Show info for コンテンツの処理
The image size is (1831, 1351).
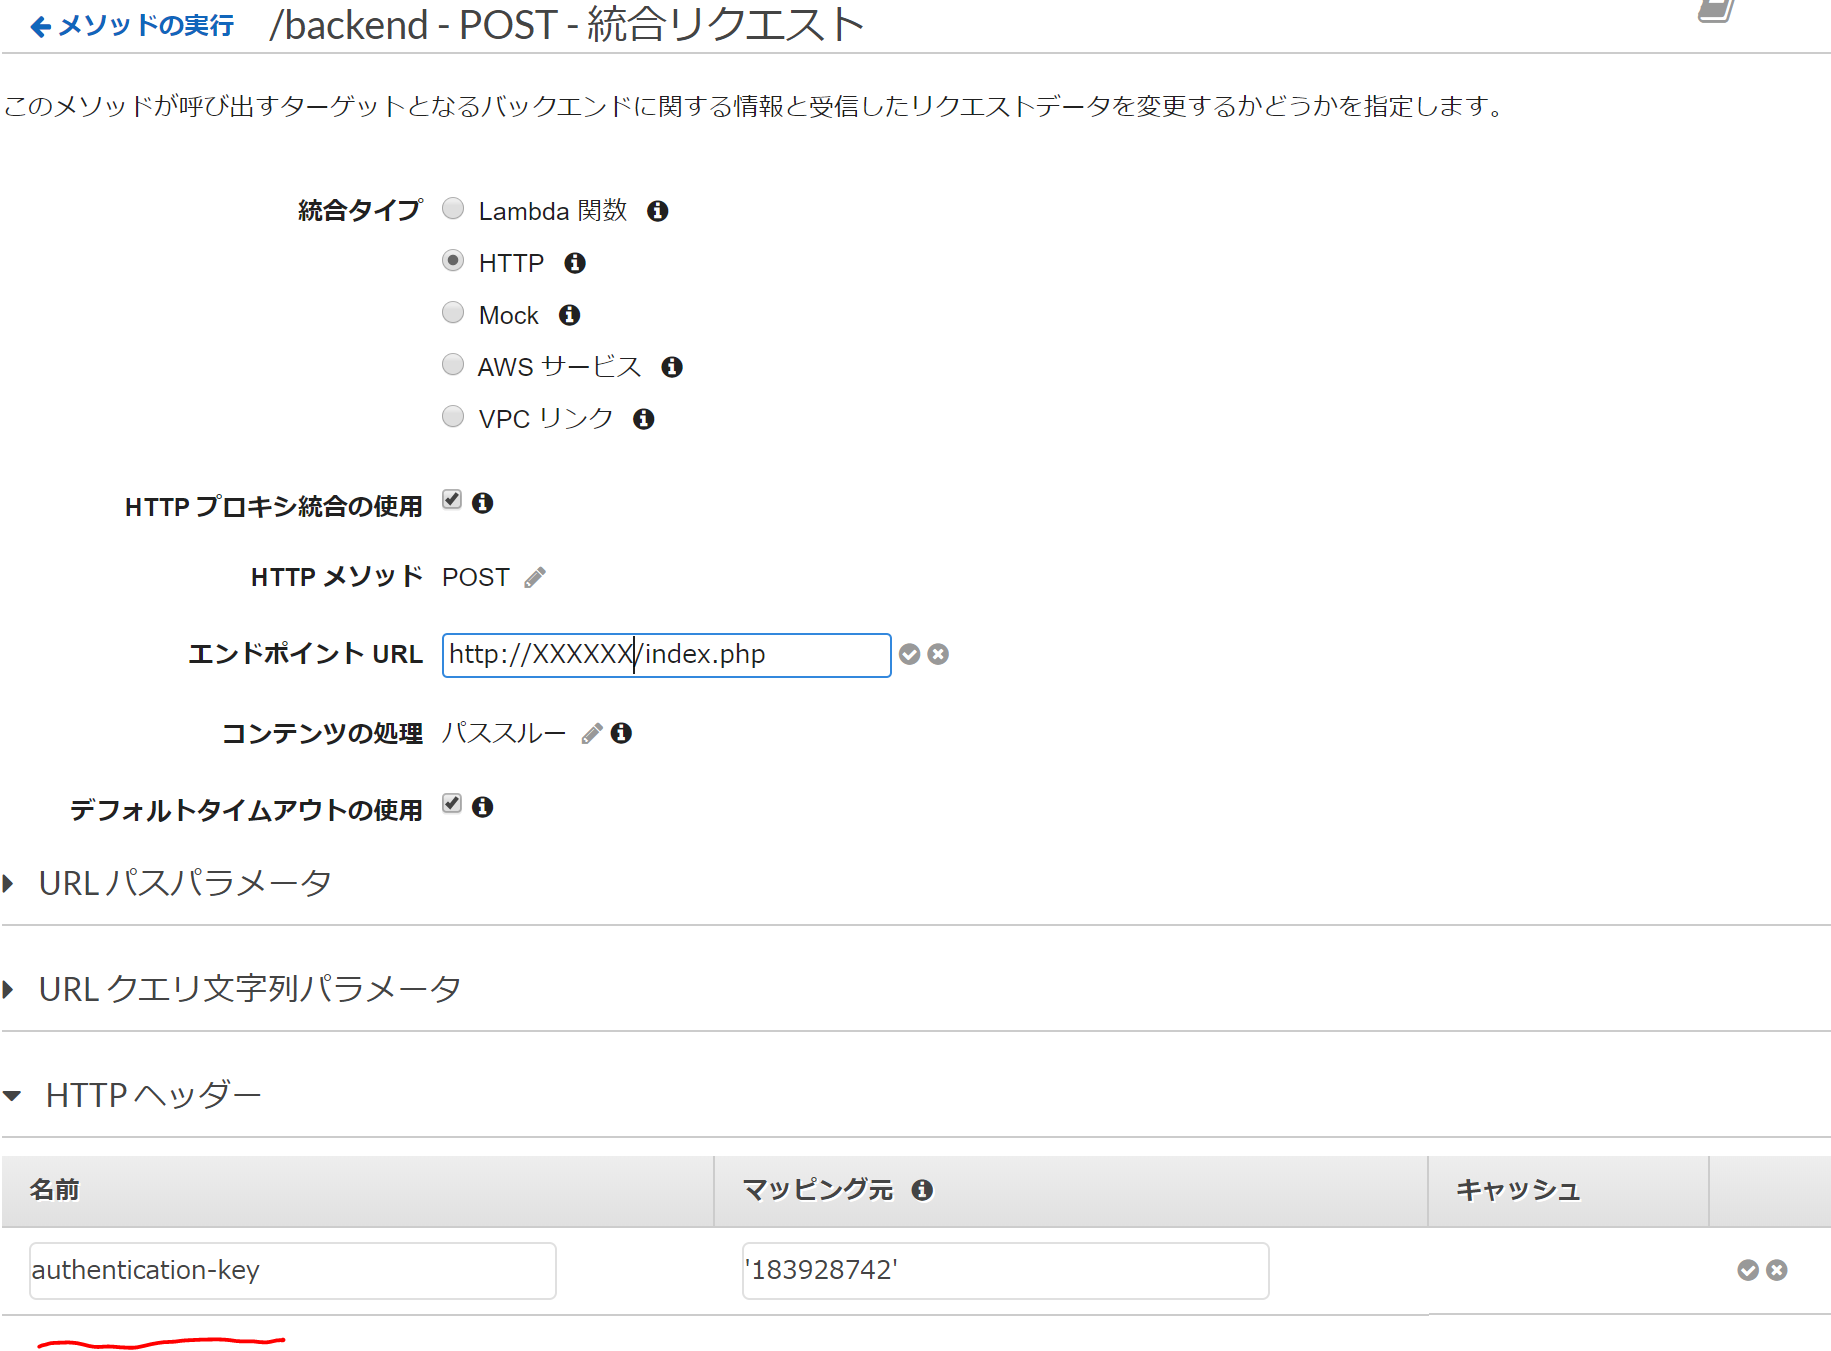[x=621, y=733]
